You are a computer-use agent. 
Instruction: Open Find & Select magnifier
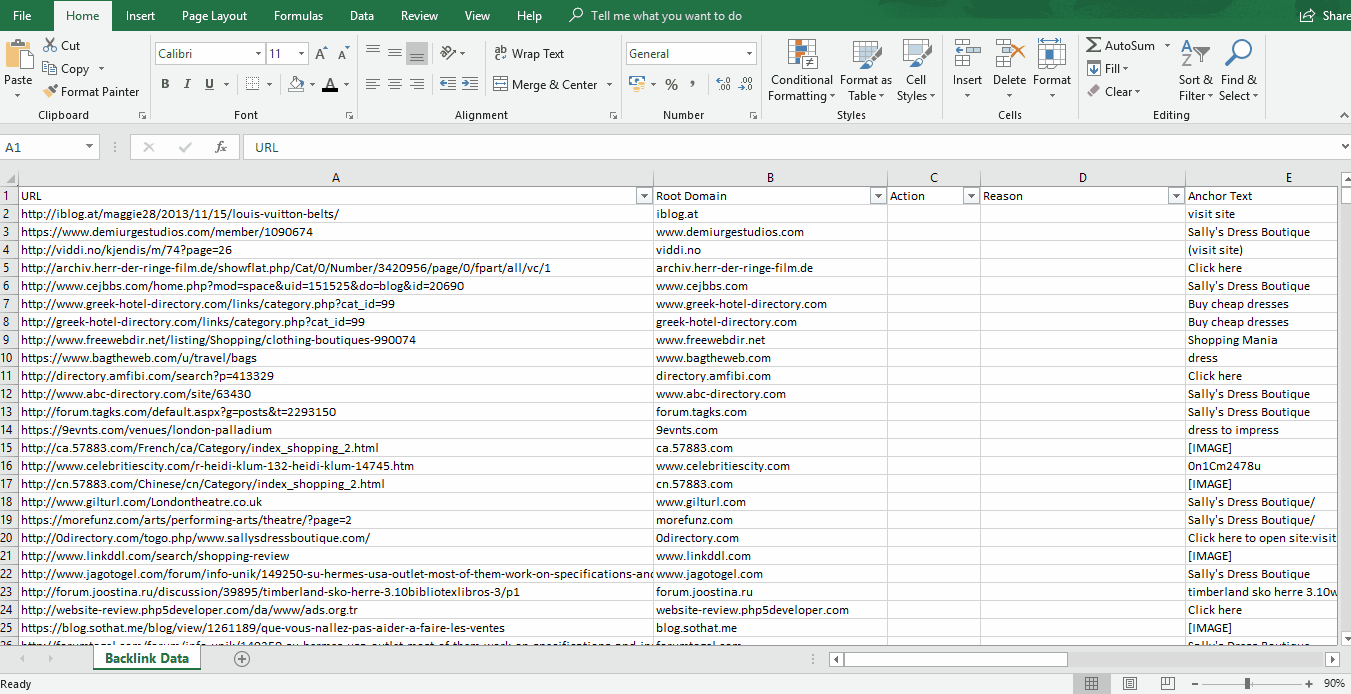point(1238,70)
